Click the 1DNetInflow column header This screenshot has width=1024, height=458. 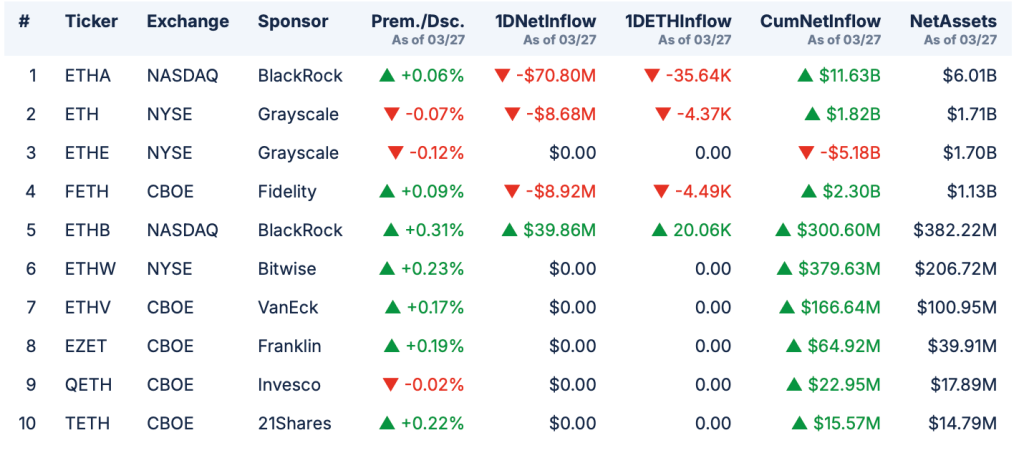tap(545, 21)
